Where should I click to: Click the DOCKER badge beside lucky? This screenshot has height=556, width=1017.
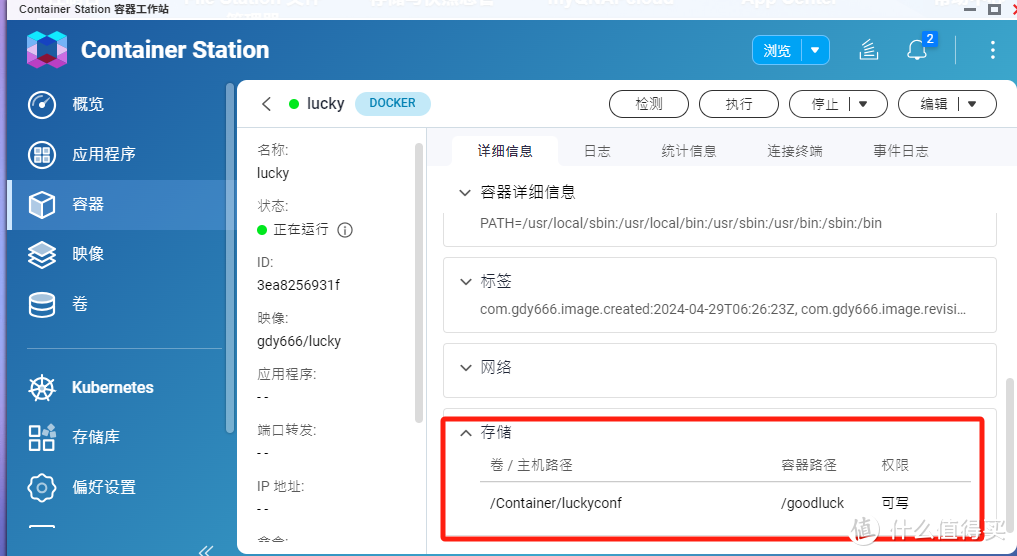(392, 103)
